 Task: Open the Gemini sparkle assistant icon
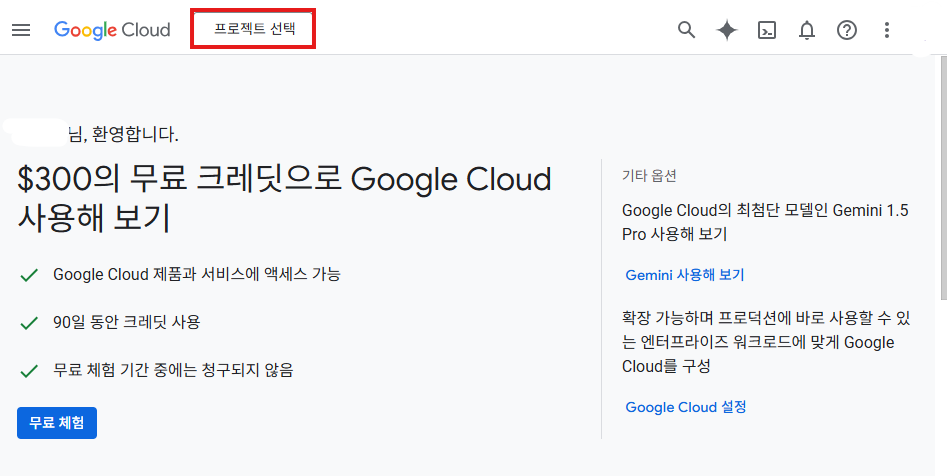tap(727, 30)
